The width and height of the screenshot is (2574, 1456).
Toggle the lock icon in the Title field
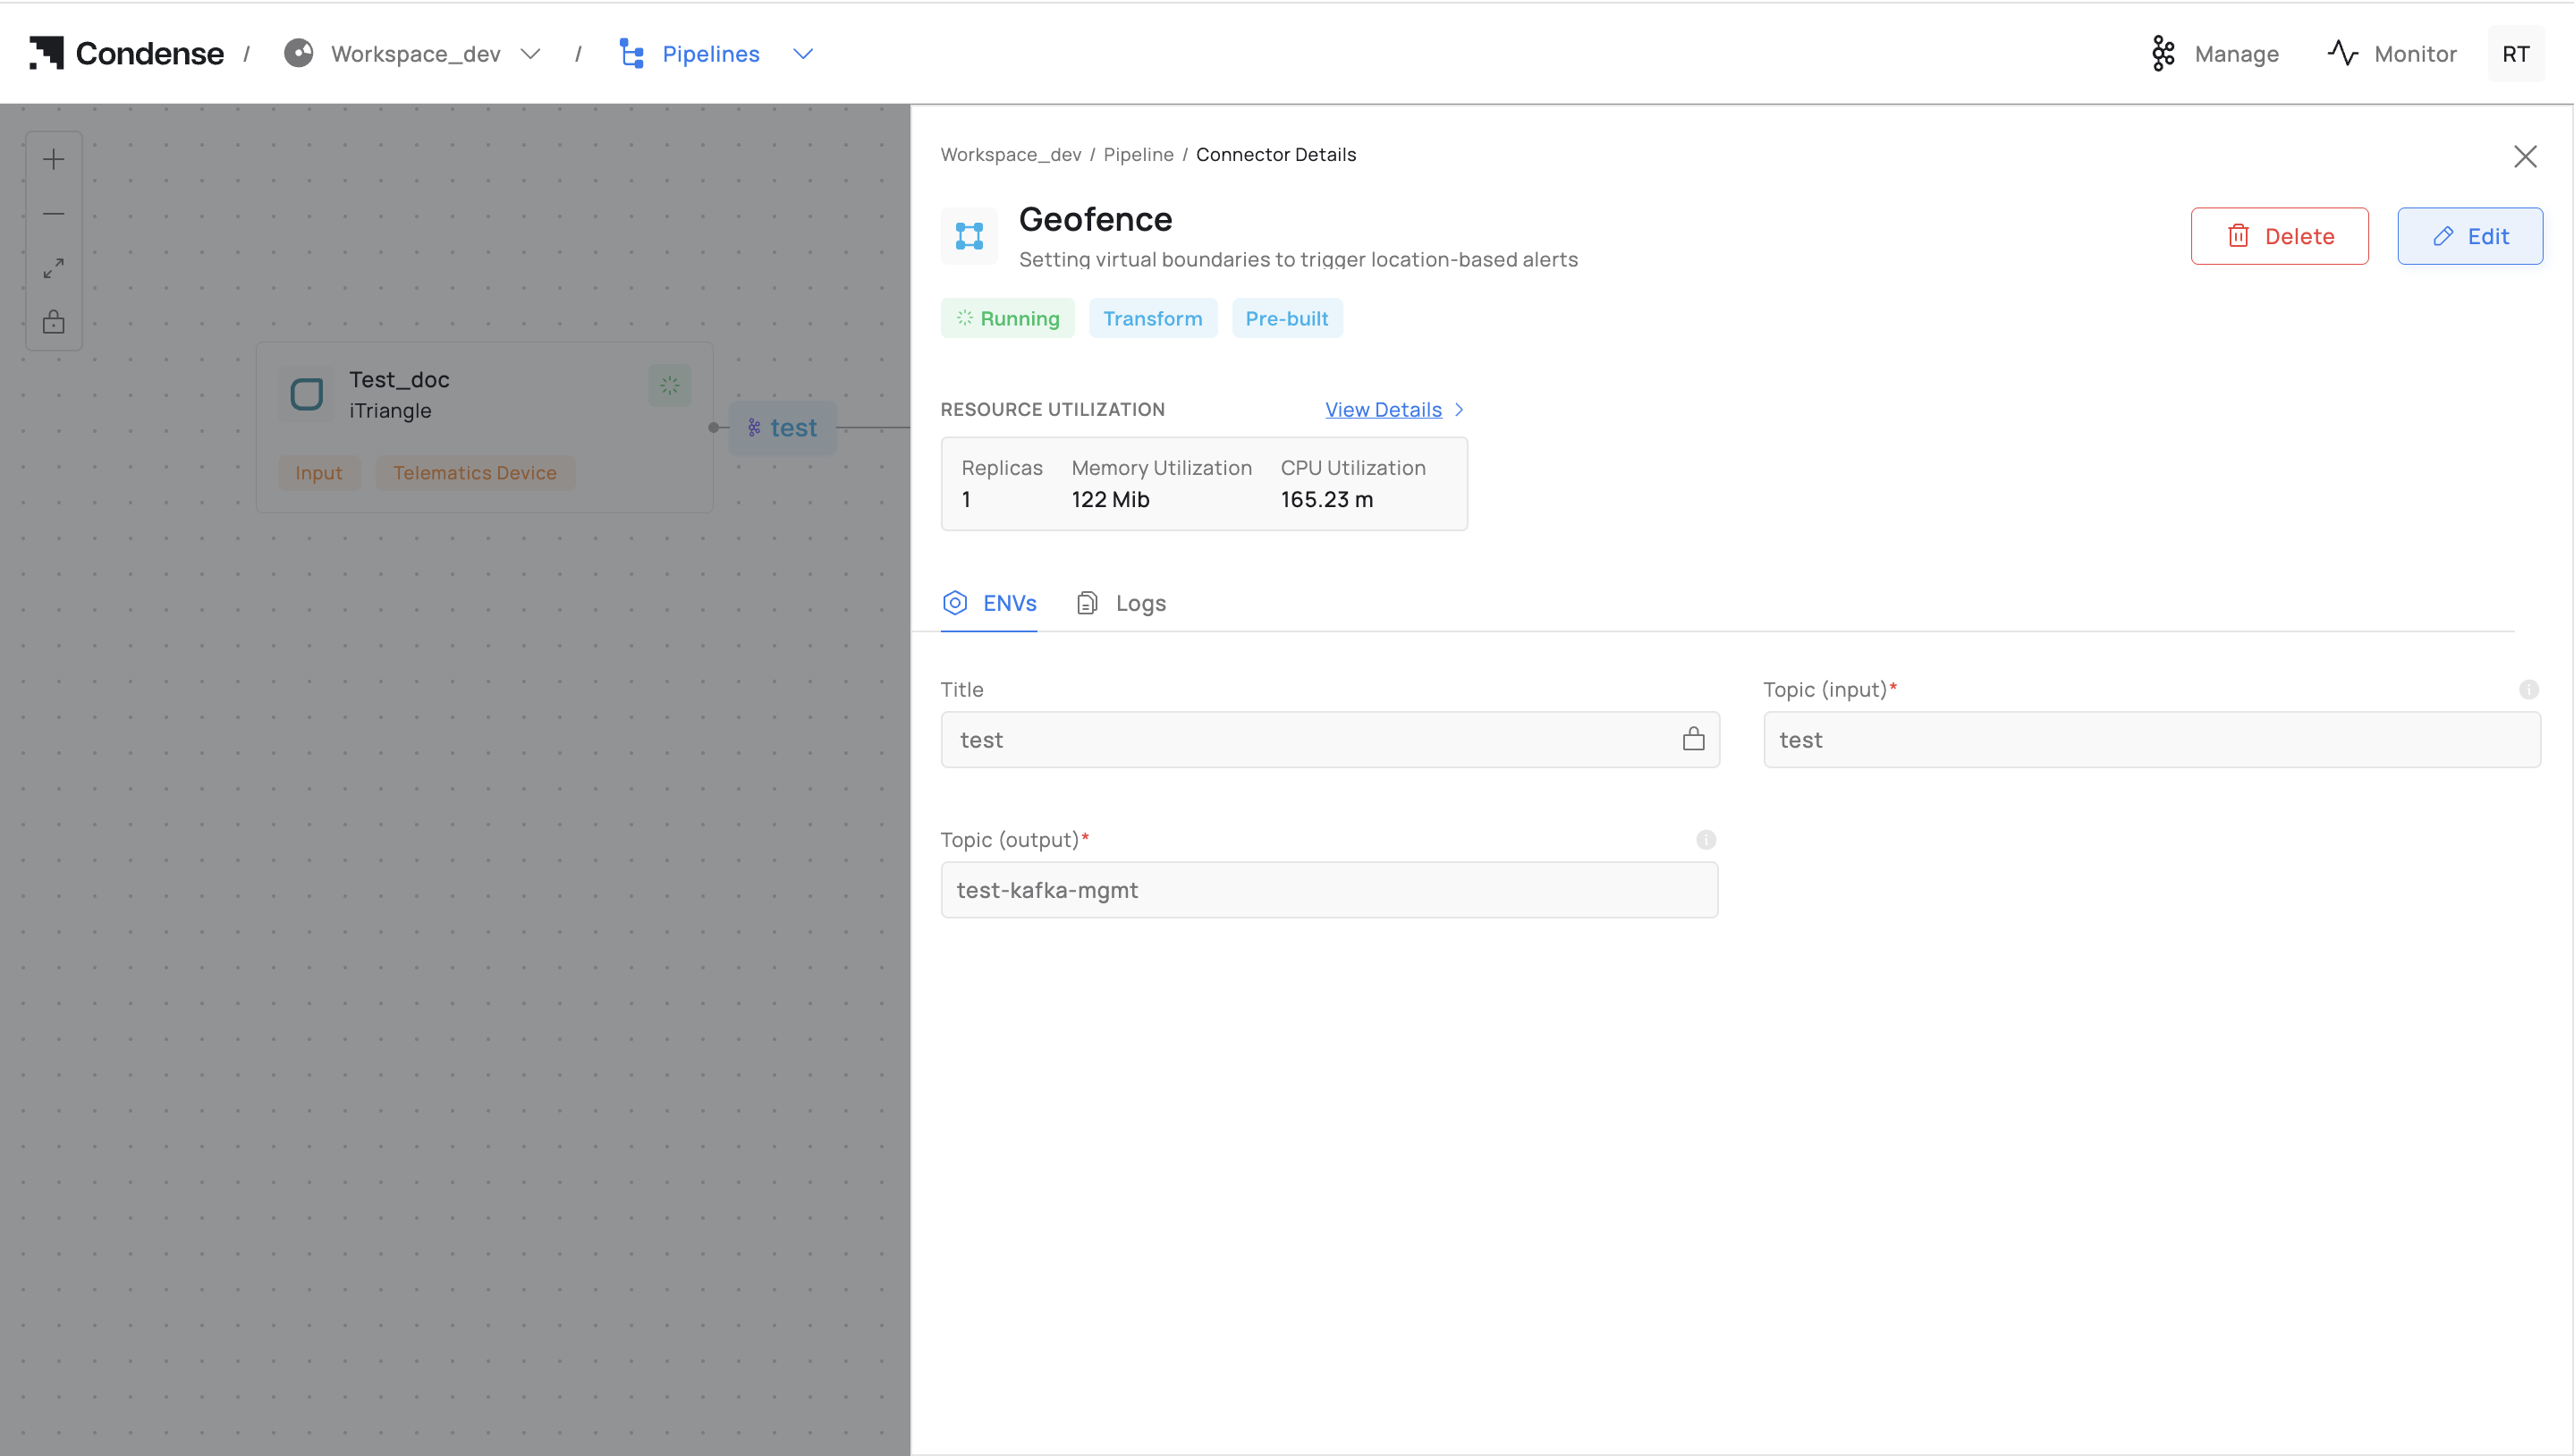tap(1693, 739)
